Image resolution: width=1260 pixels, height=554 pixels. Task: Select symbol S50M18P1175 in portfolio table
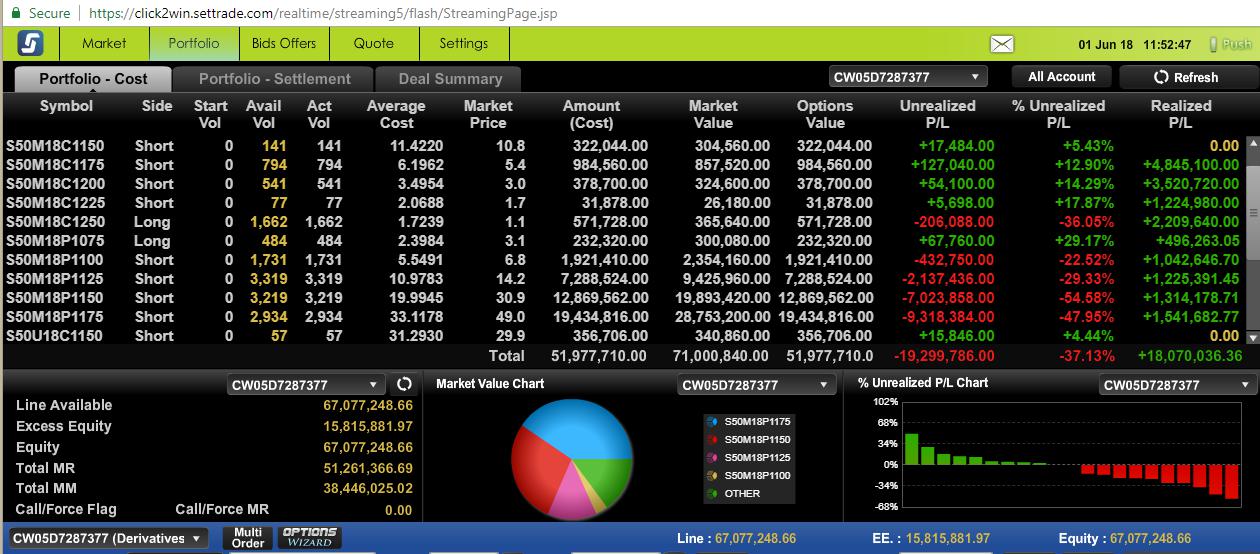click(x=54, y=317)
